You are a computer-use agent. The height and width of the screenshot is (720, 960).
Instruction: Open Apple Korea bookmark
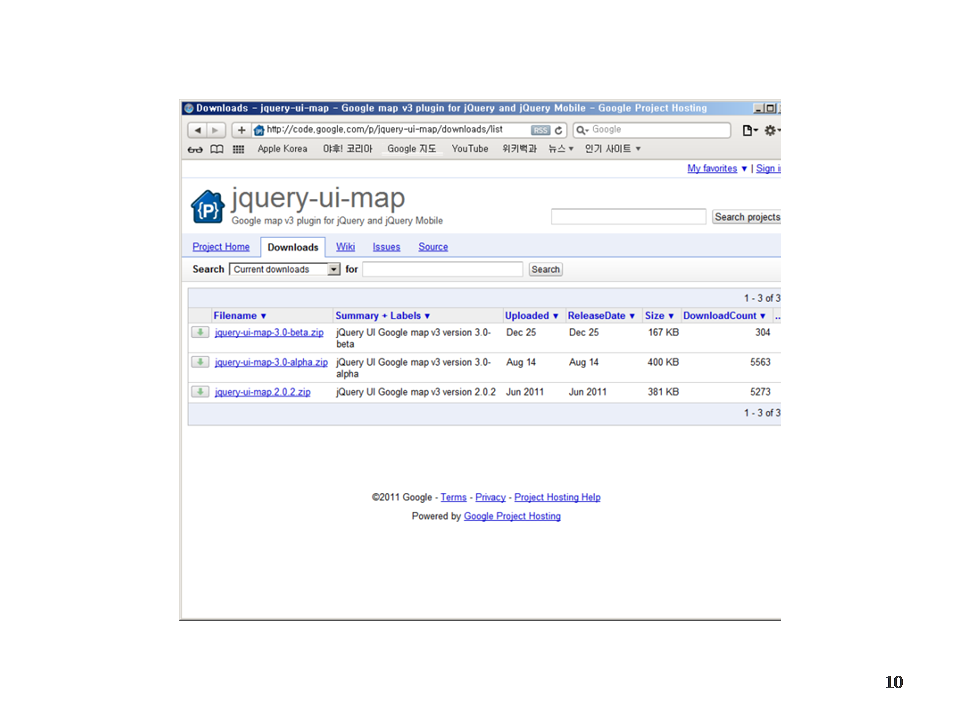[x=282, y=149]
